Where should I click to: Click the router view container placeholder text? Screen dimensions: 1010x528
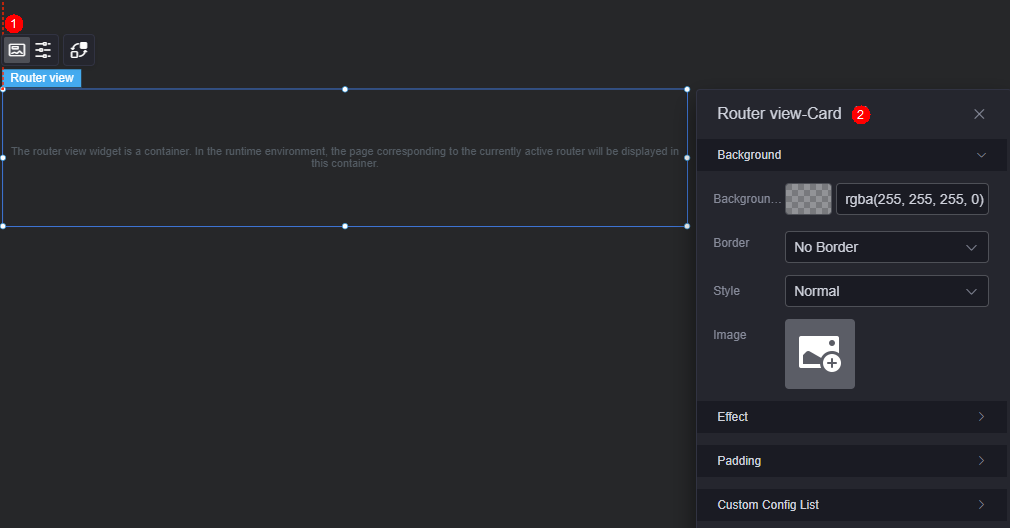[x=345, y=157]
